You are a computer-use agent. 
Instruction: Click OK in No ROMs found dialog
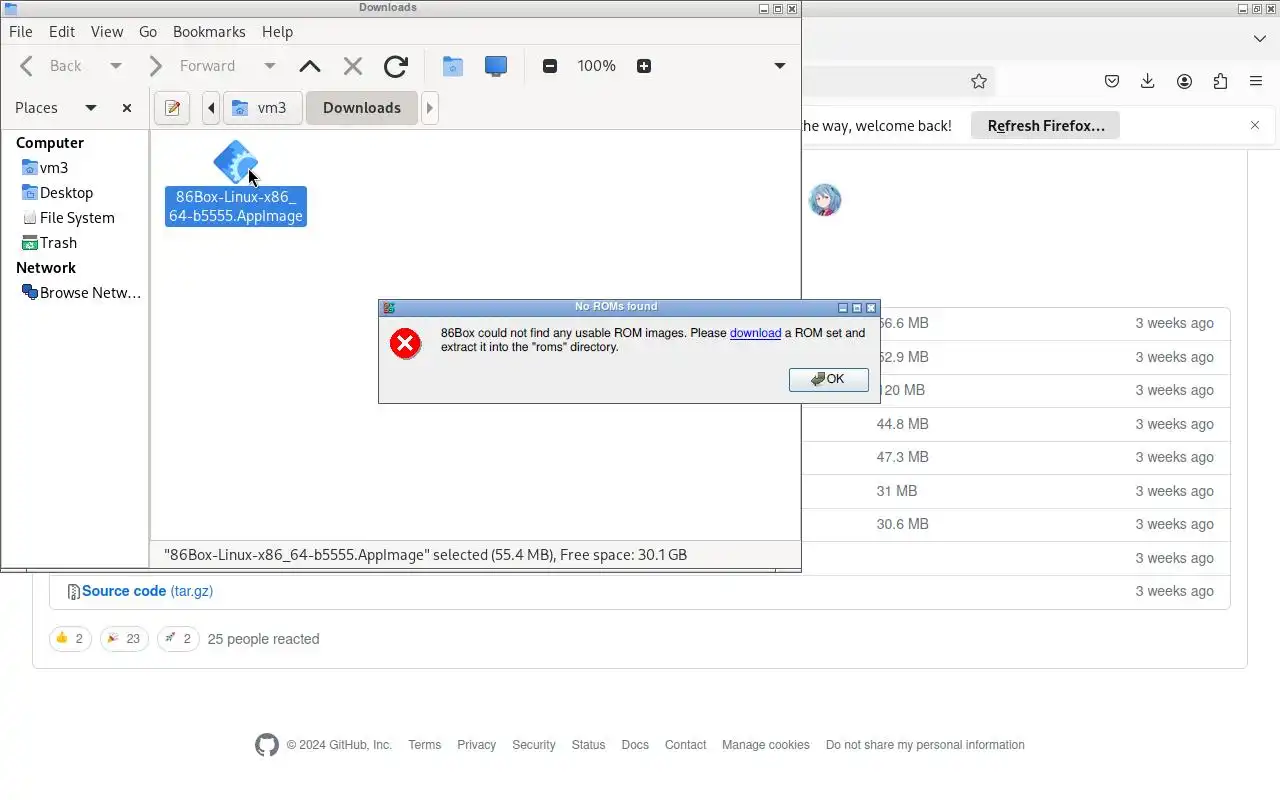(x=829, y=379)
